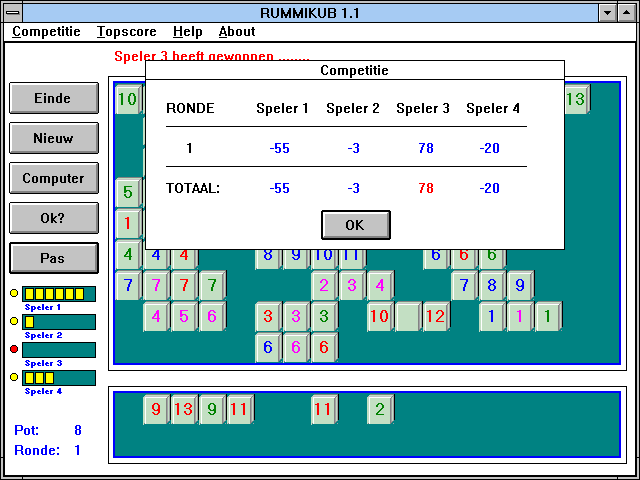This screenshot has height=480, width=640.
Task: Click the 'Speler 4' label under its bar
Action: coord(43,391)
